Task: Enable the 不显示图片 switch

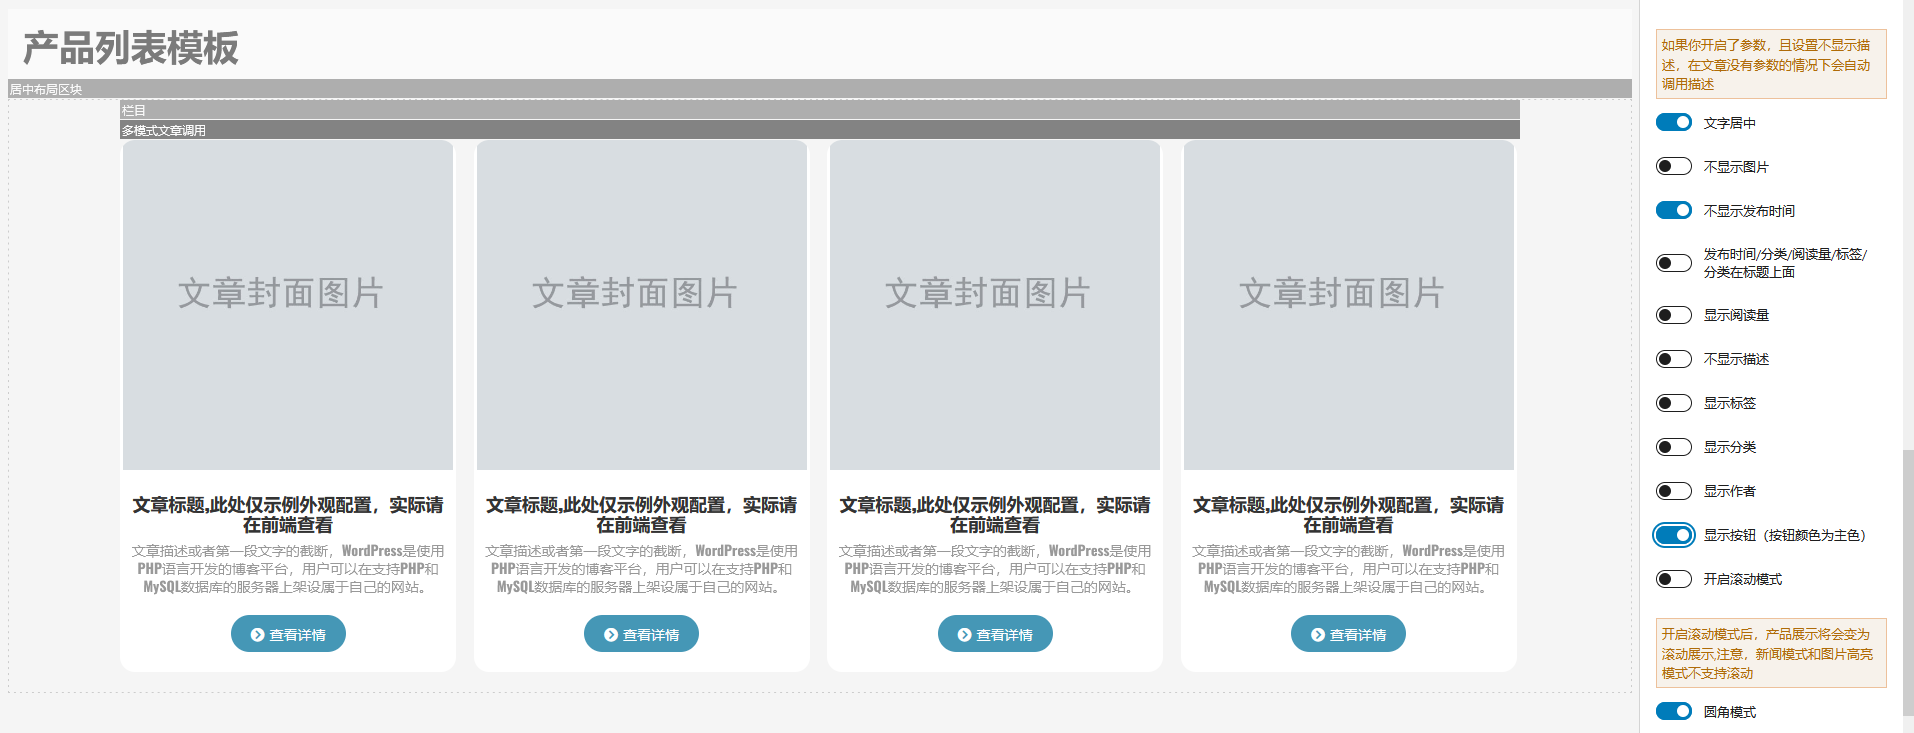Action: coord(1673,166)
